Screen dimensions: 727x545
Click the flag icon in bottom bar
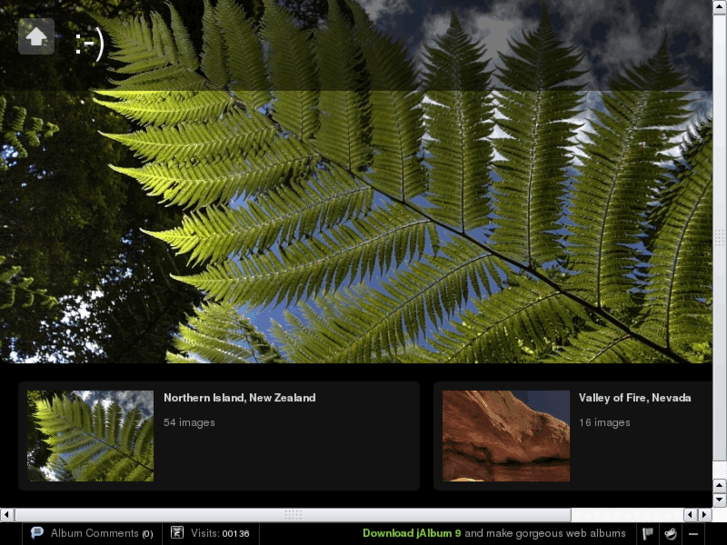[x=648, y=534]
